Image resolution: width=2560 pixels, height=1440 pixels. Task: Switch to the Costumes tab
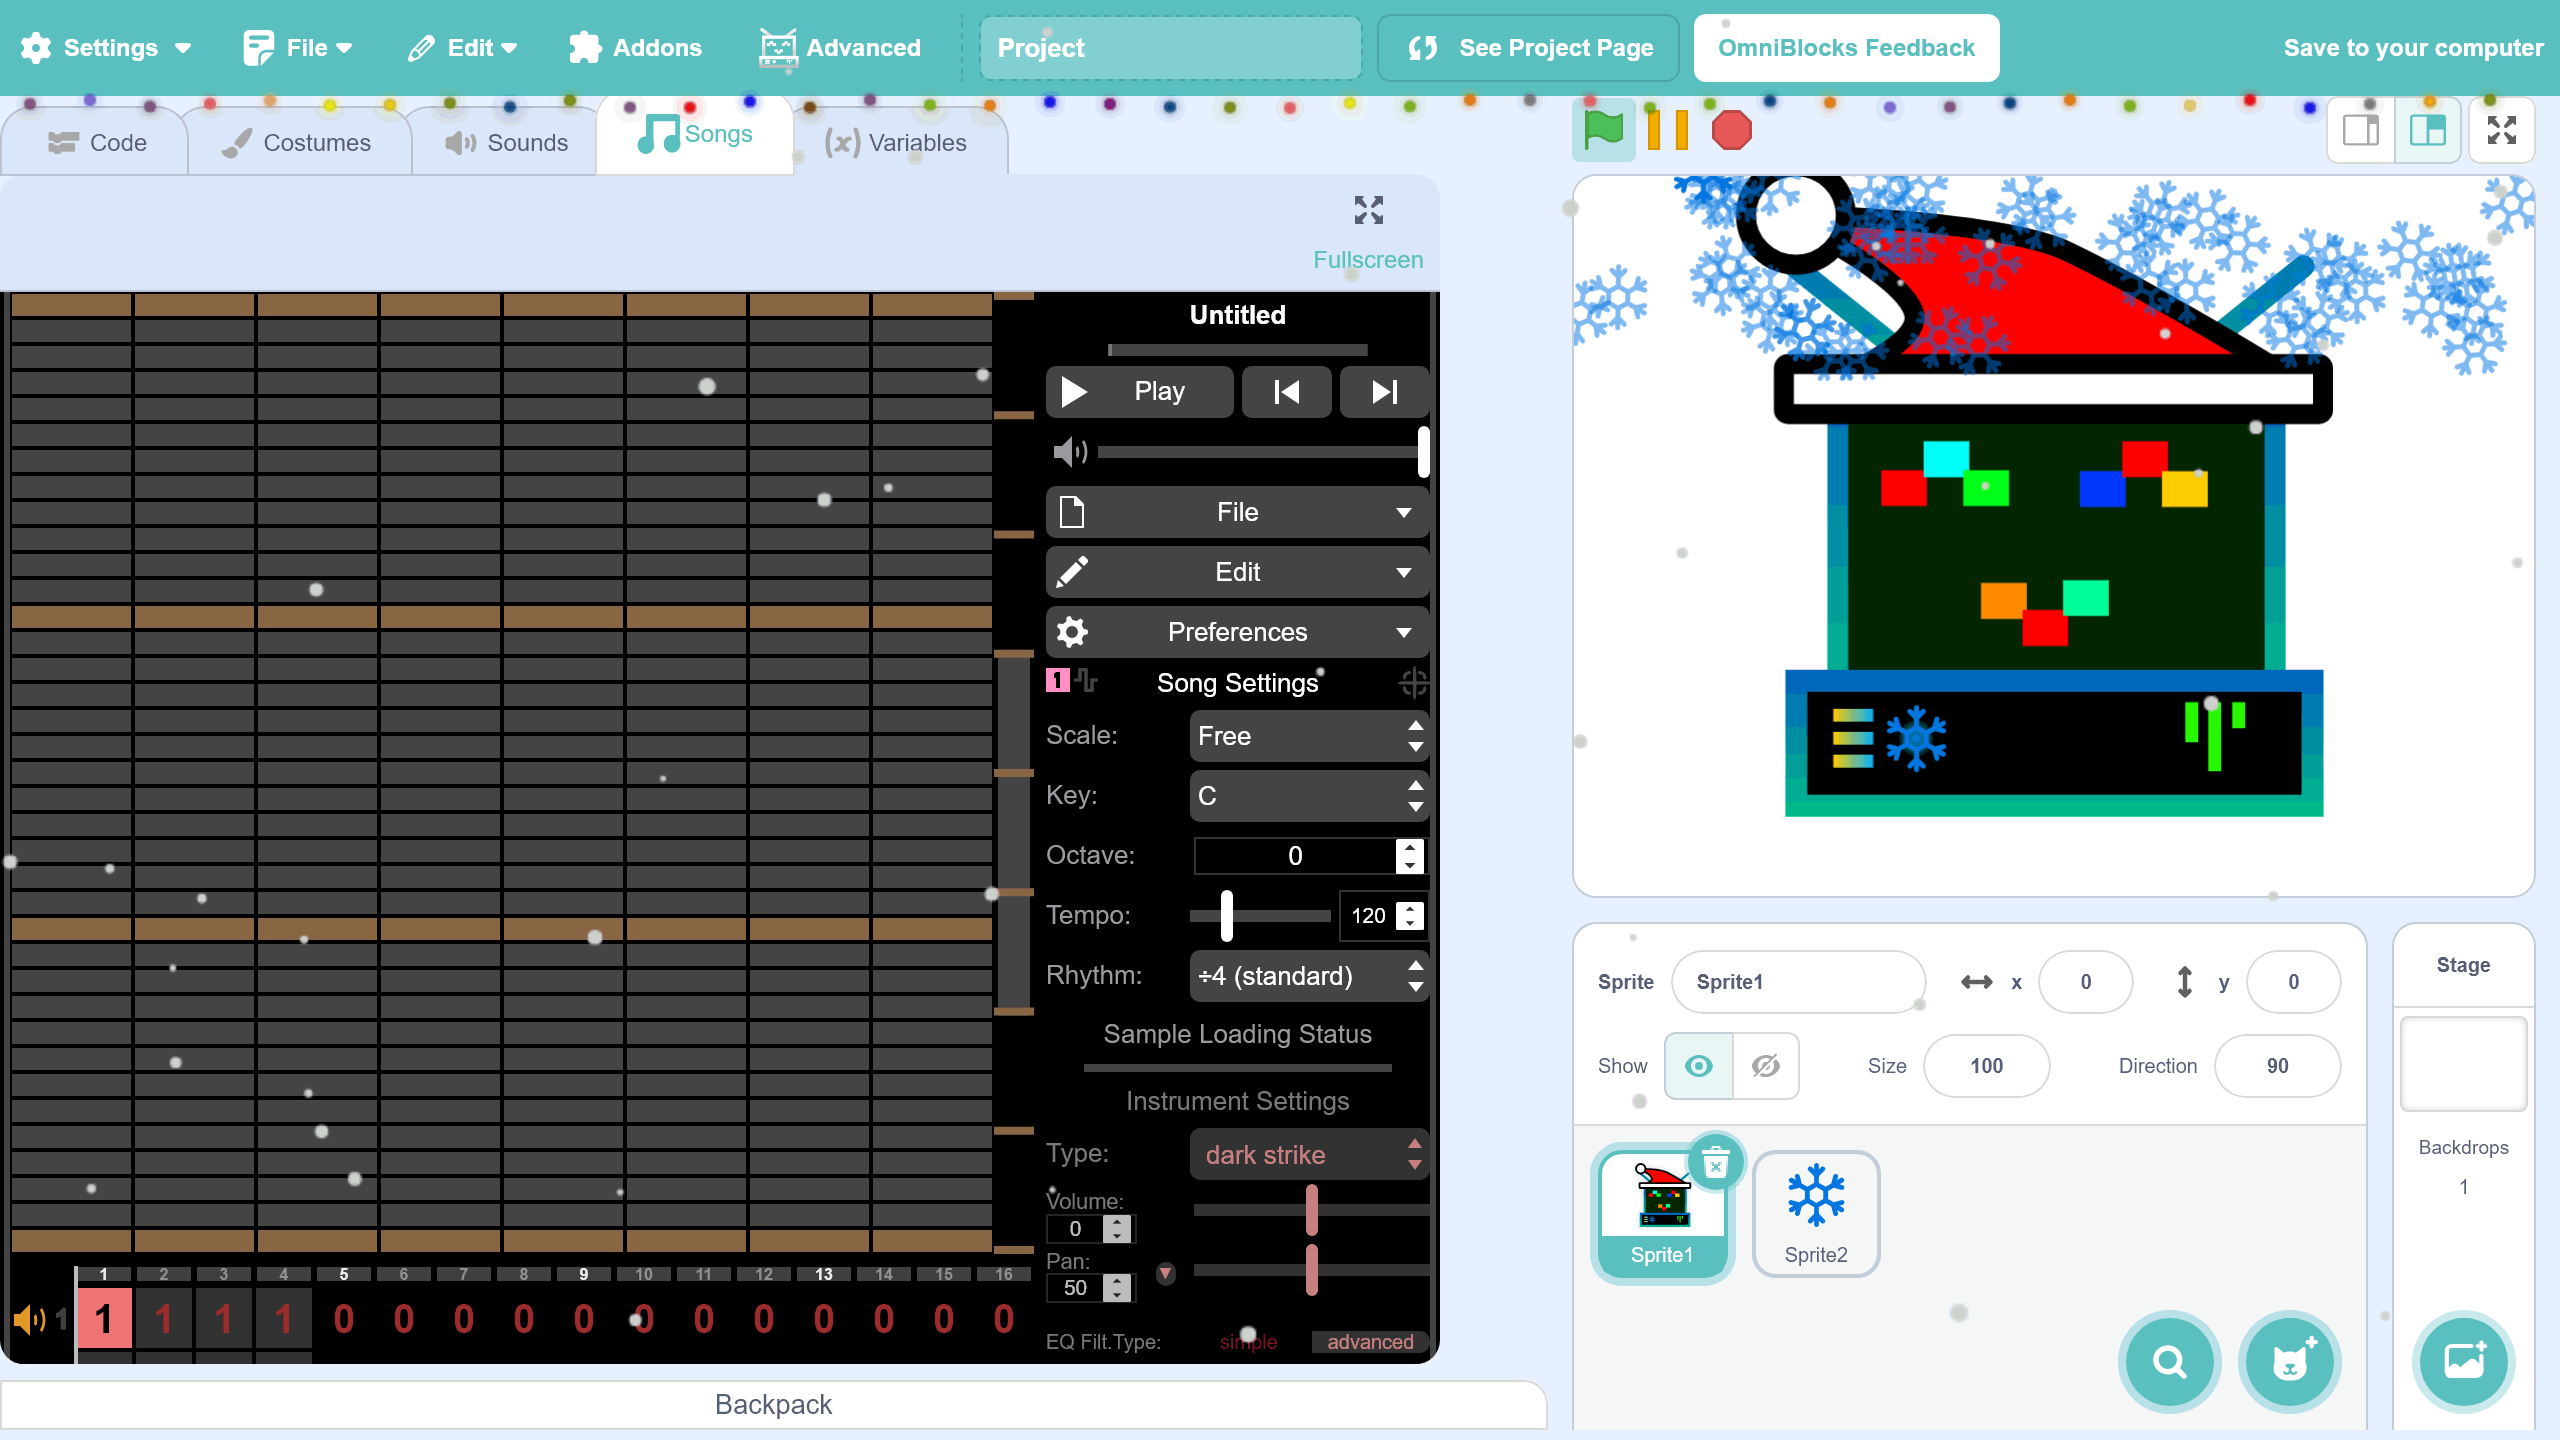[x=297, y=143]
